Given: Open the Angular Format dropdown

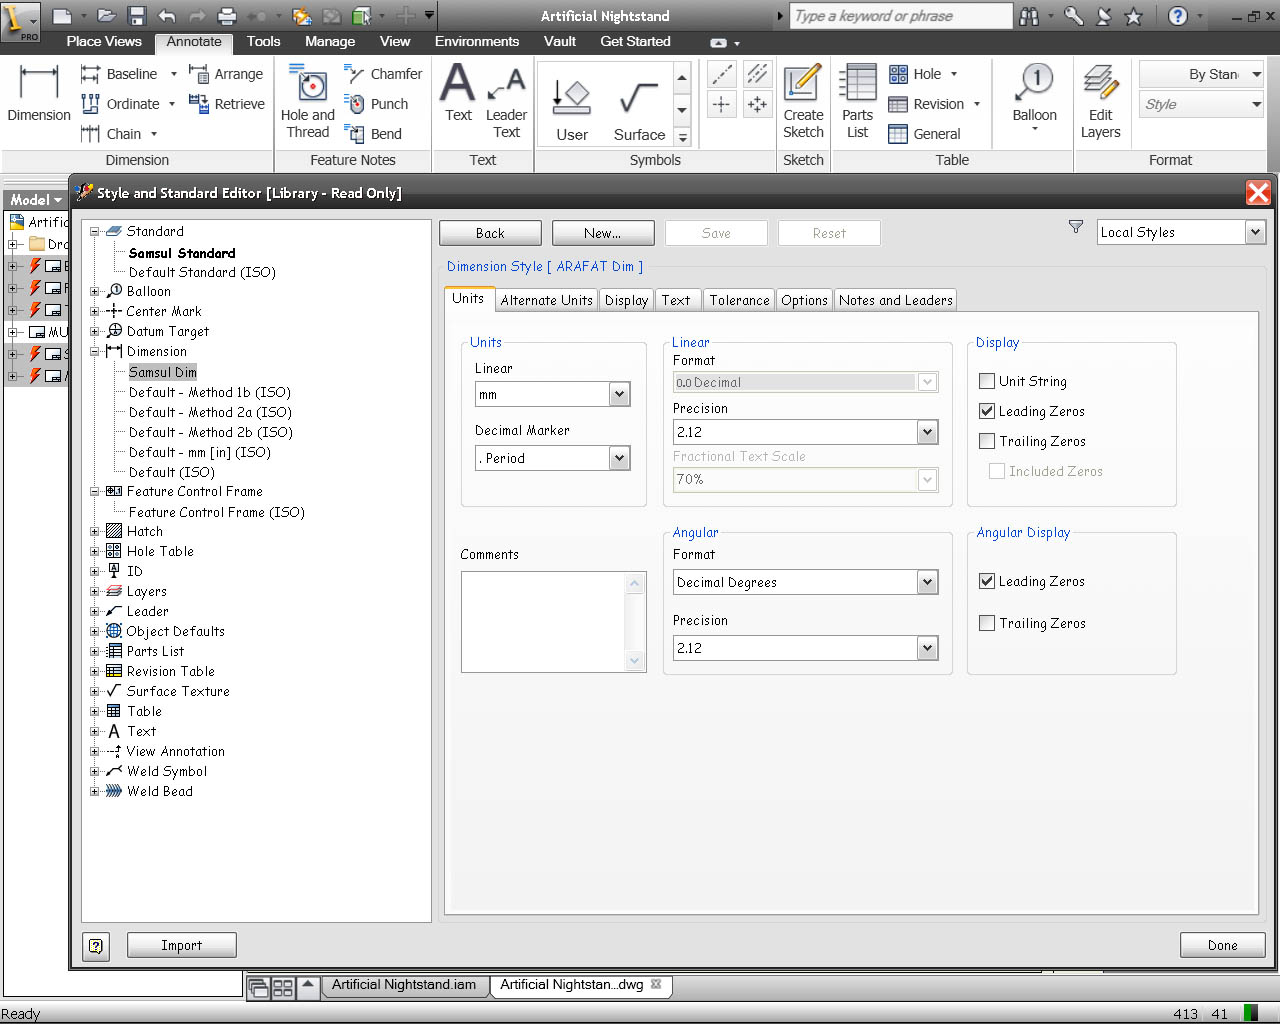Looking at the screenshot, I should point(927,582).
